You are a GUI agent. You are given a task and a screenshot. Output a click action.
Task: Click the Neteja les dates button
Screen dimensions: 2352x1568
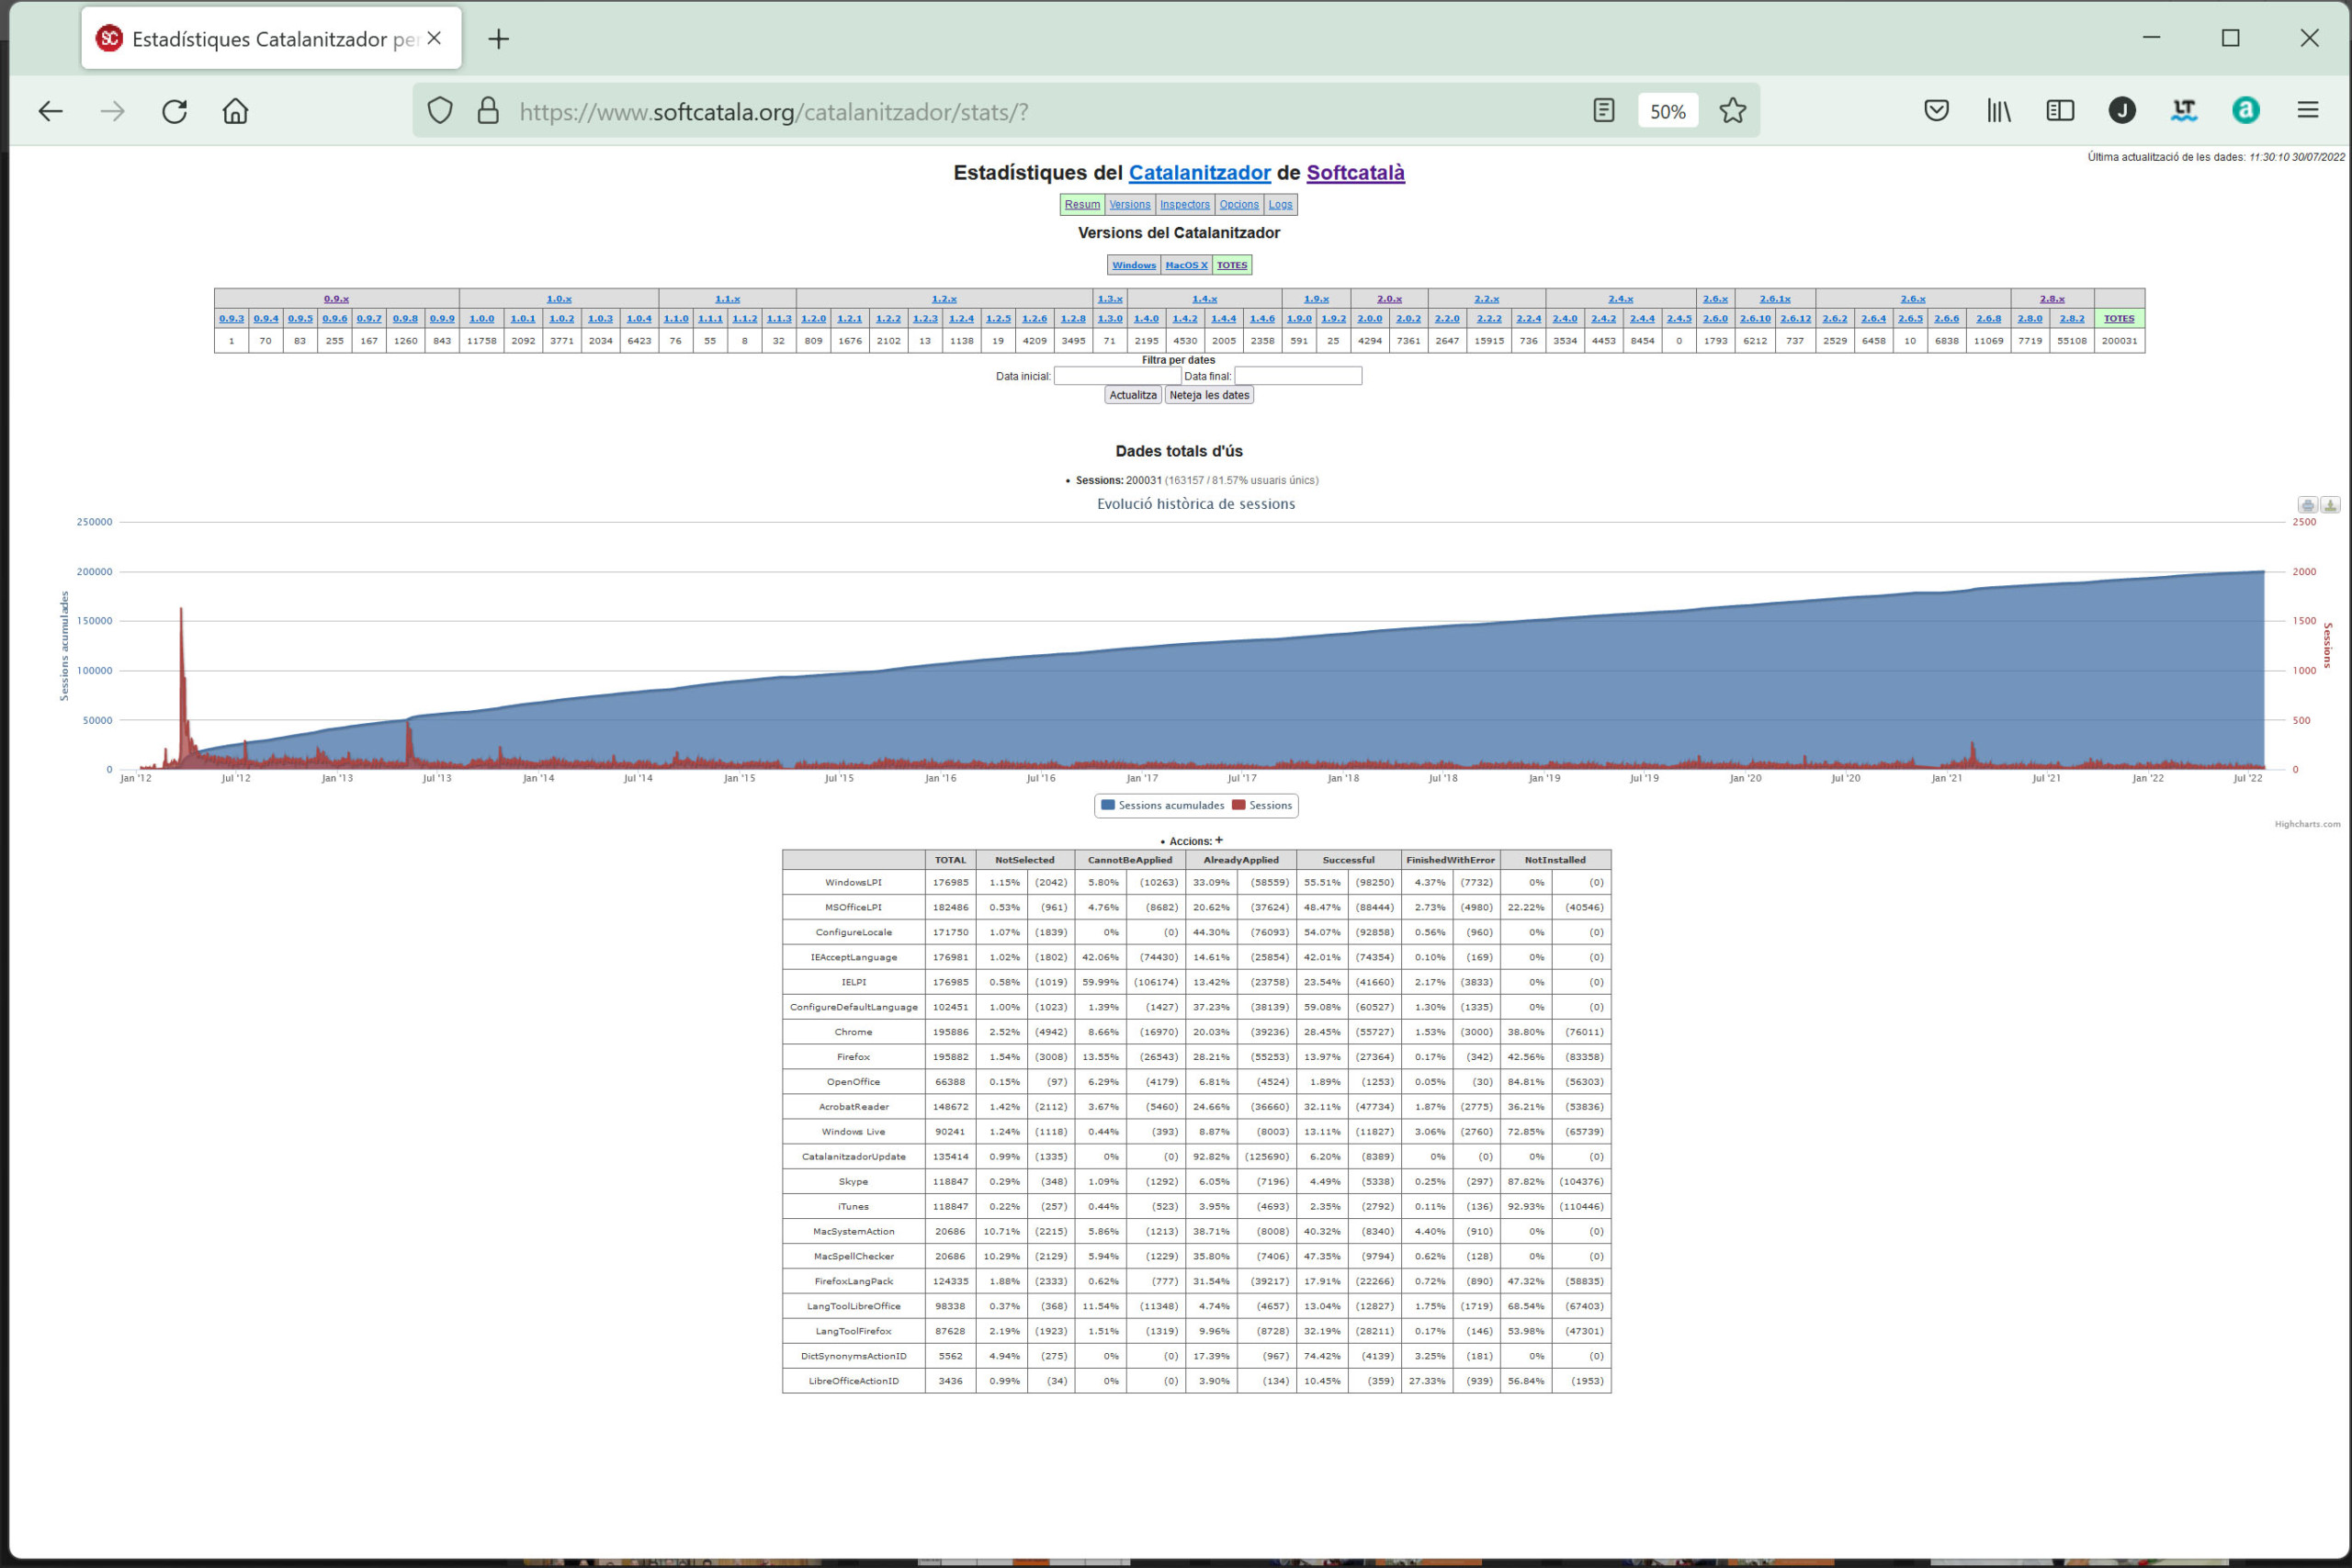pos(1209,395)
